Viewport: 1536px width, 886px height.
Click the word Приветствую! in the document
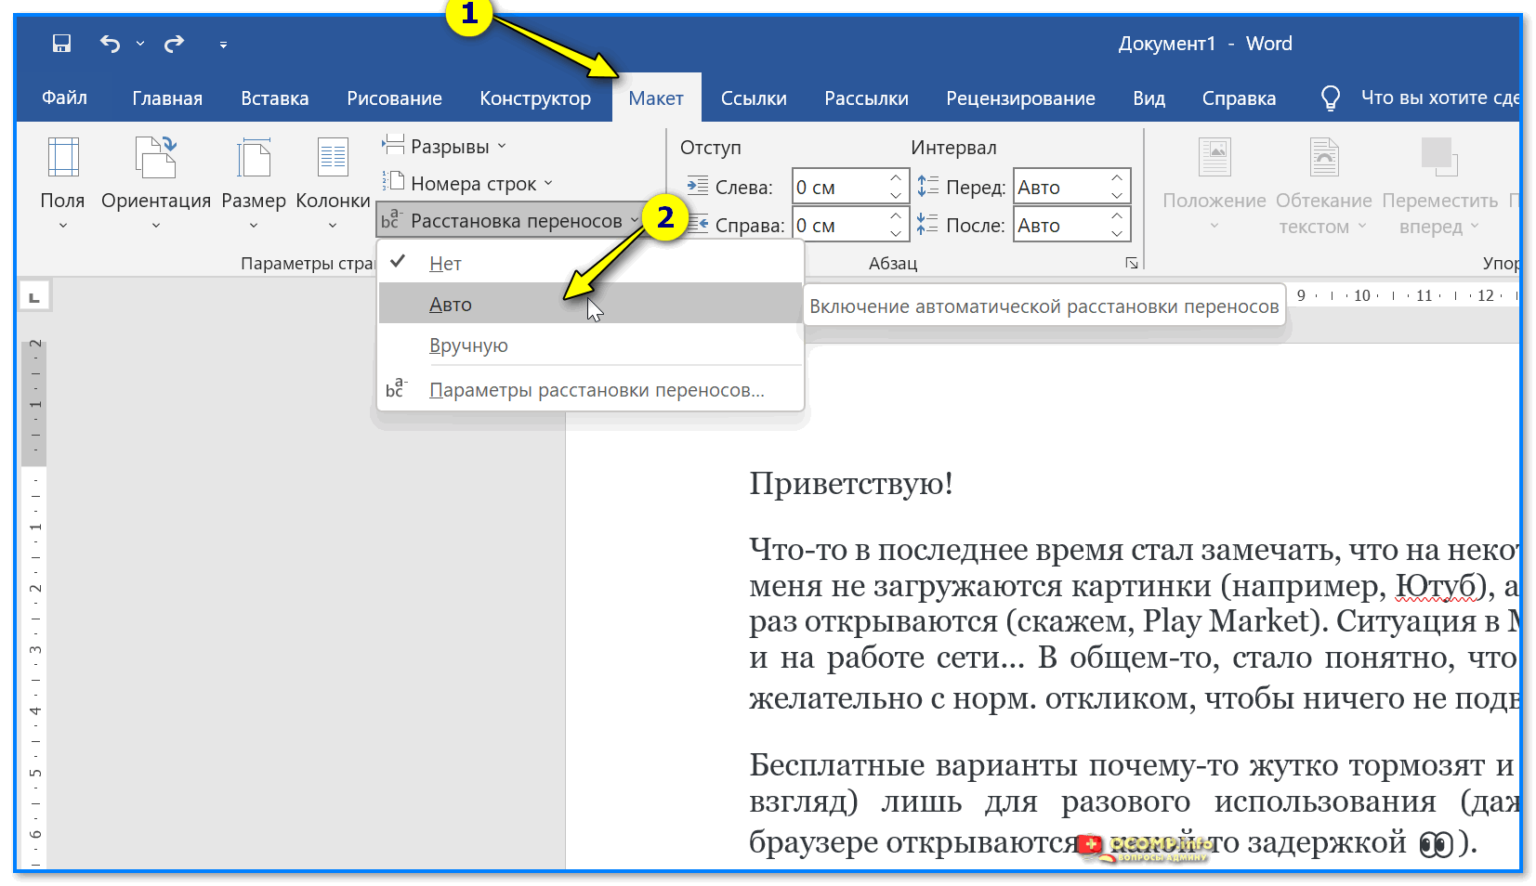[851, 484]
